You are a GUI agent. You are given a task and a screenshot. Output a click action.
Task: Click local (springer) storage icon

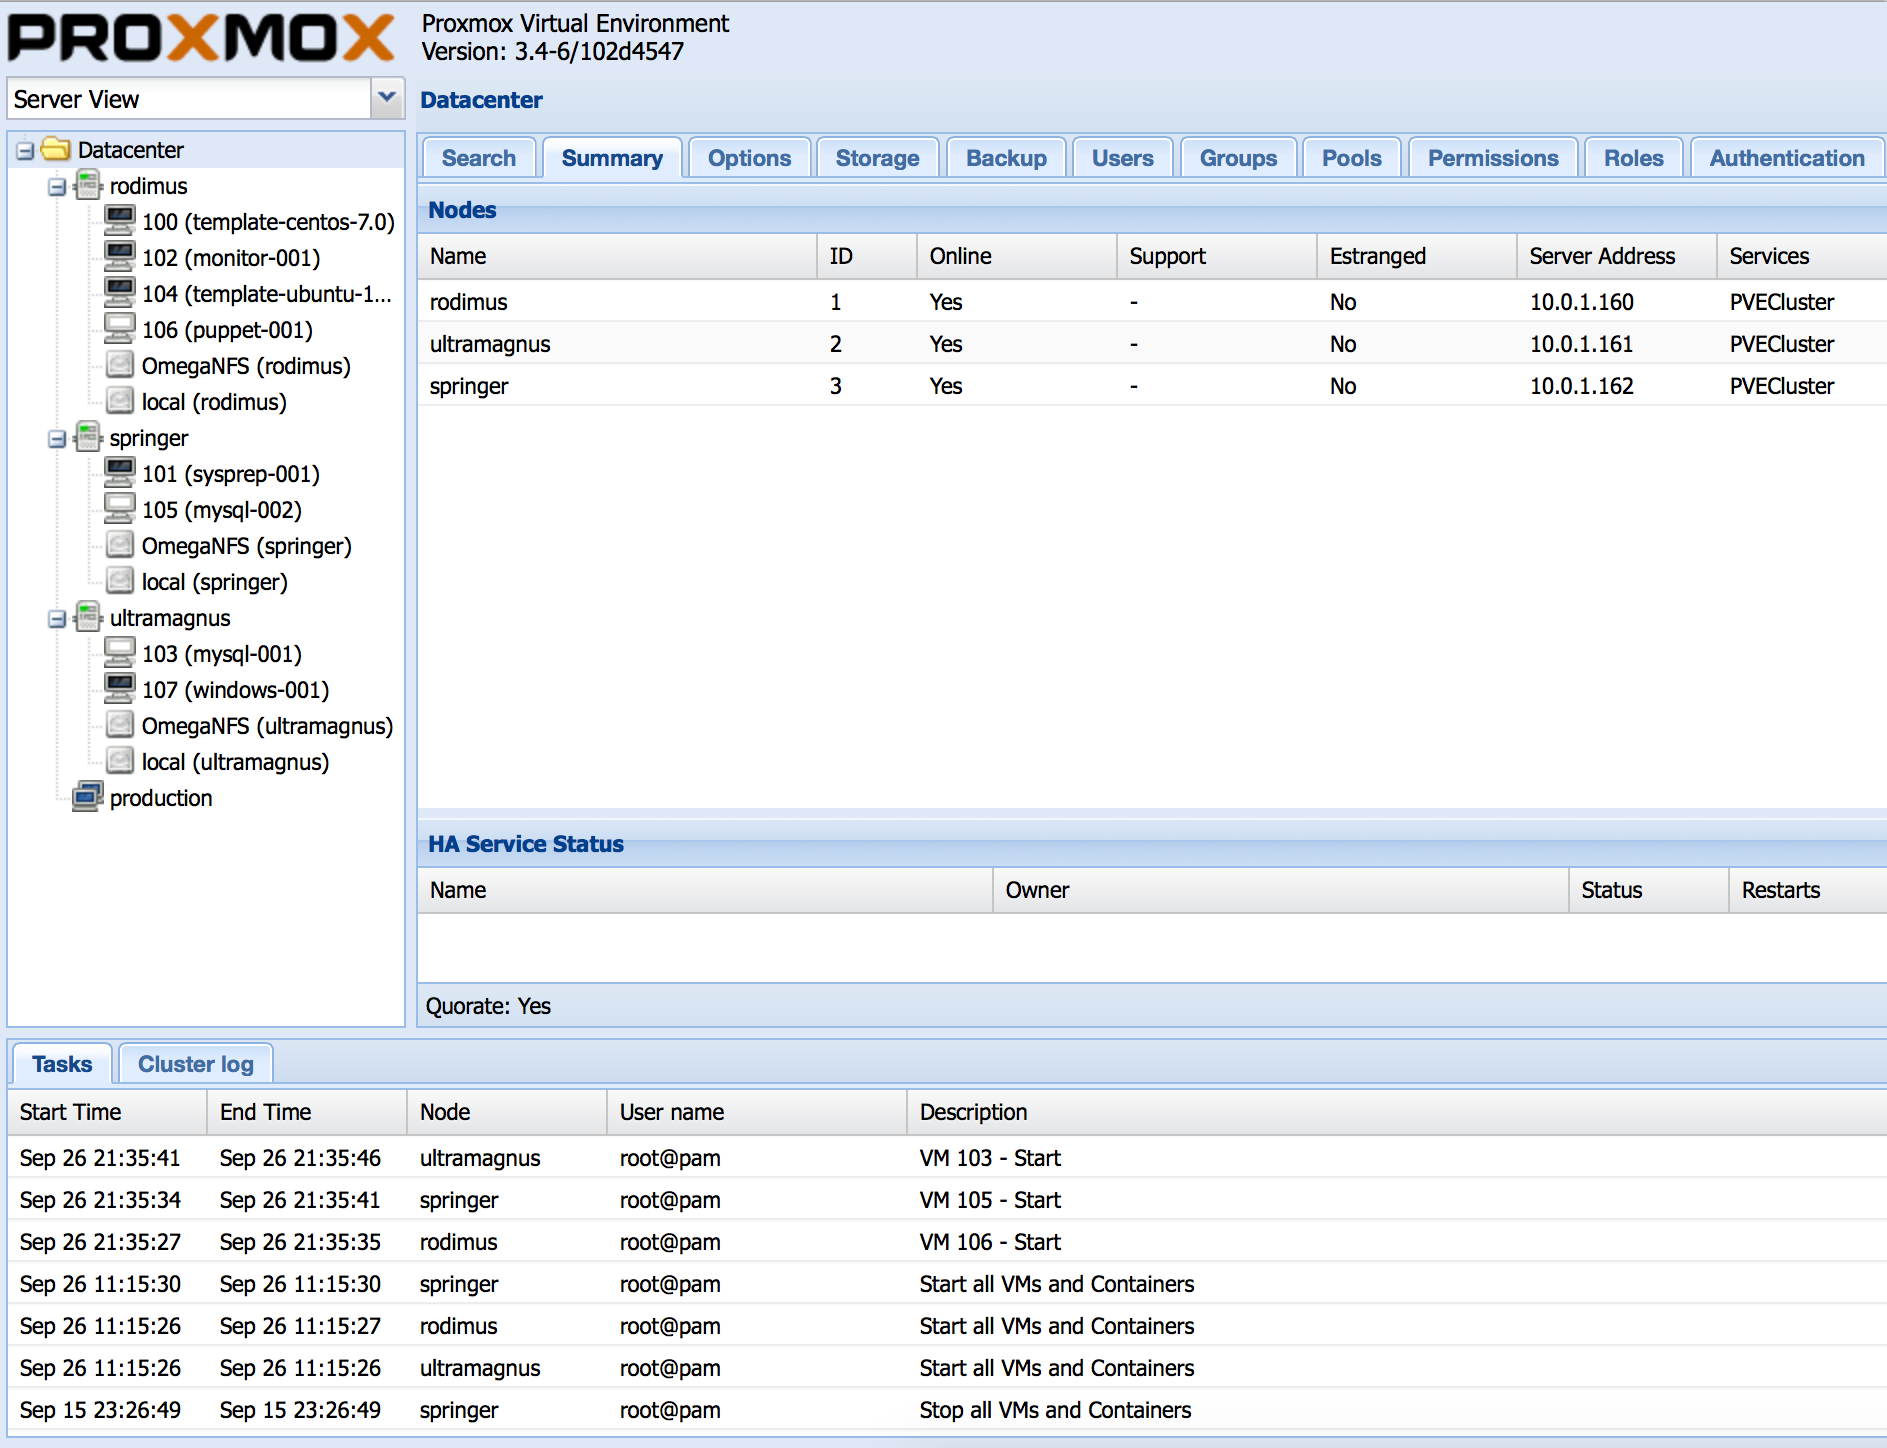pyautogui.click(x=120, y=581)
